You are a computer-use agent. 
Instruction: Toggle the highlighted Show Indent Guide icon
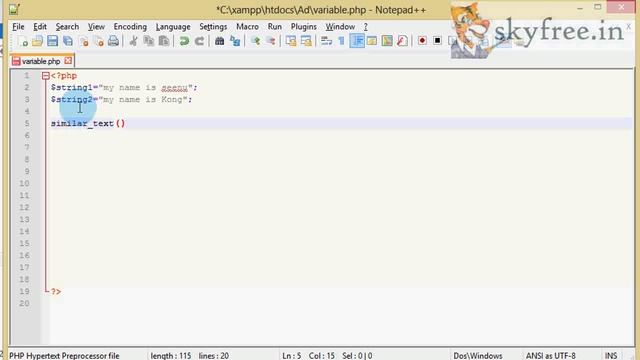[x=357, y=41]
